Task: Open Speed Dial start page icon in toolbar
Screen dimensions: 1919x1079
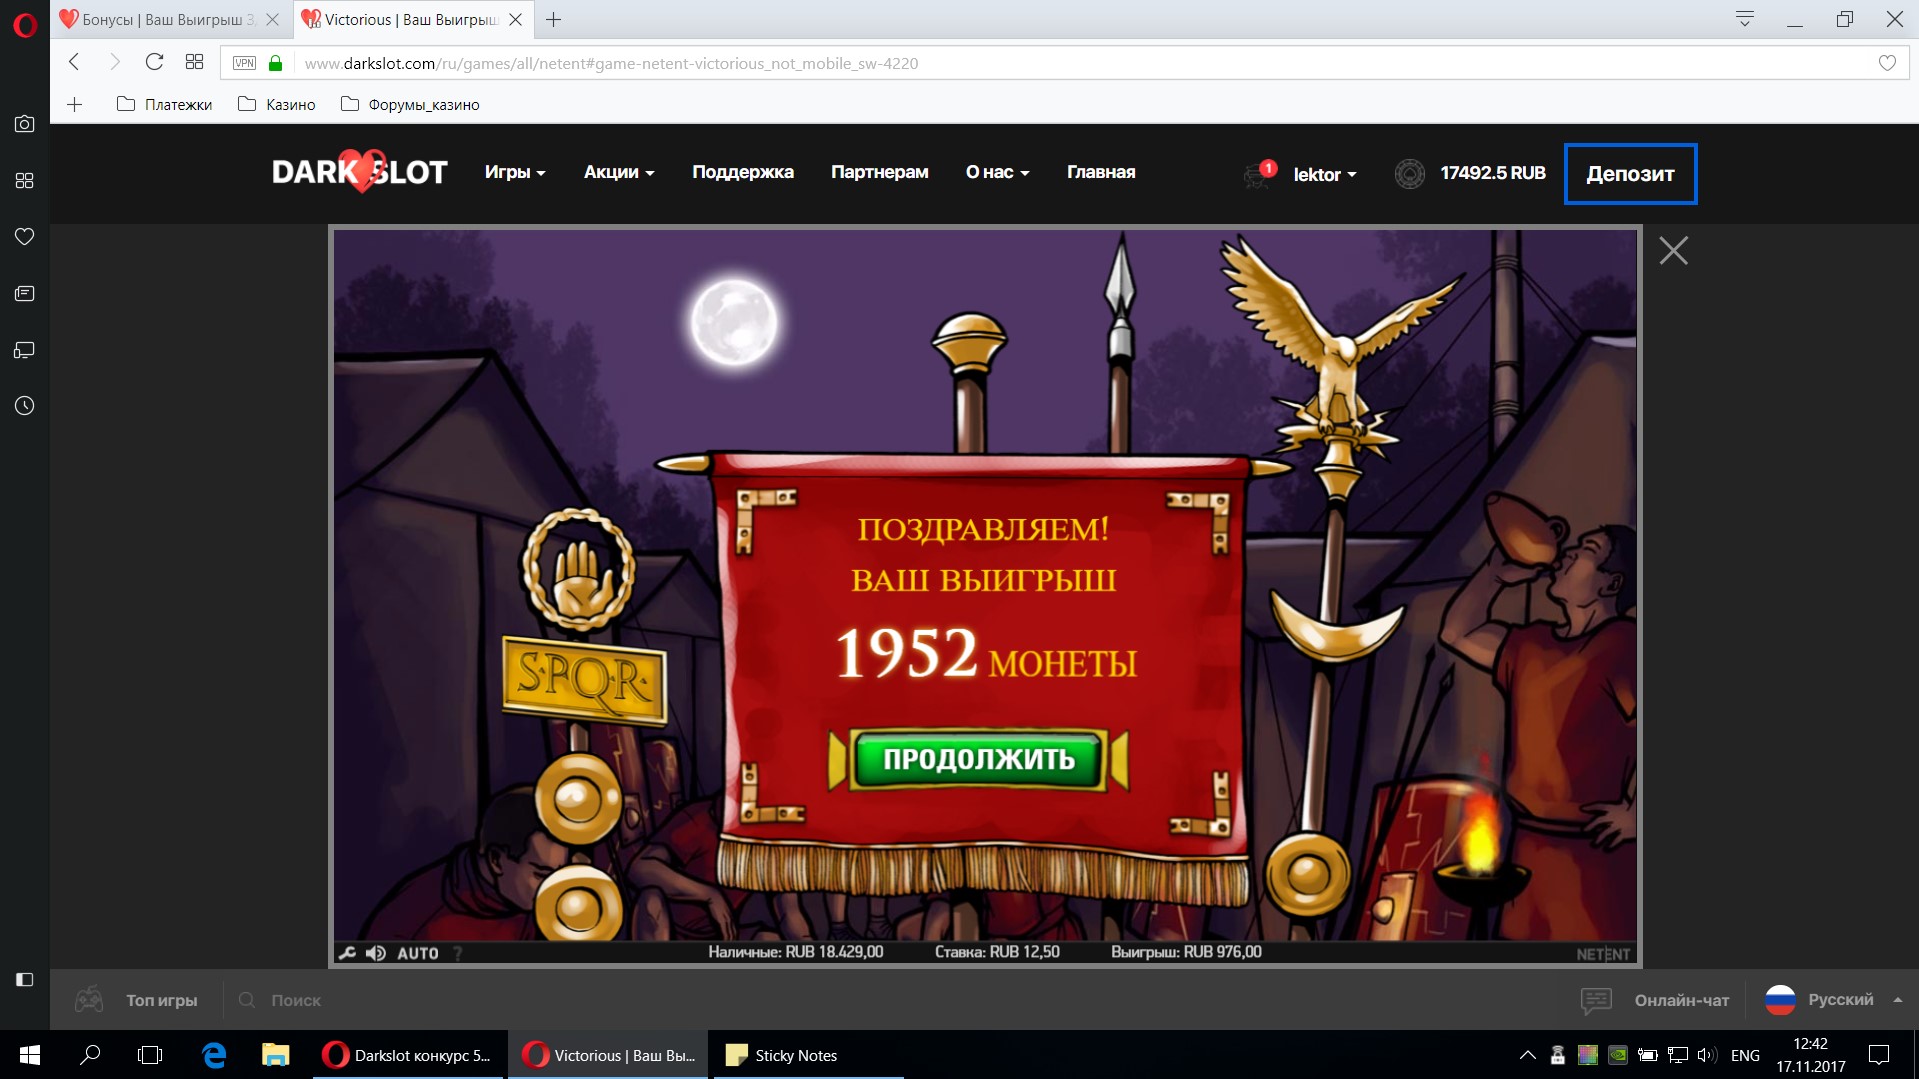Action: click(195, 62)
